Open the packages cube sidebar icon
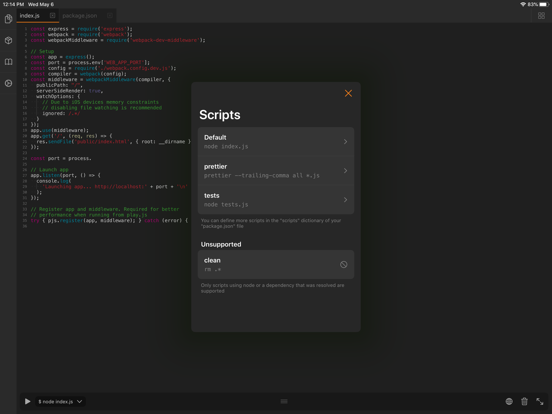The height and width of the screenshot is (414, 552). 8,40
